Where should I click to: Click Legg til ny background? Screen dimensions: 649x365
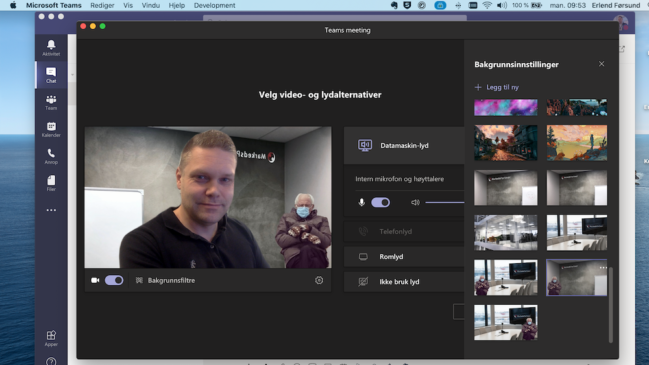tap(497, 87)
